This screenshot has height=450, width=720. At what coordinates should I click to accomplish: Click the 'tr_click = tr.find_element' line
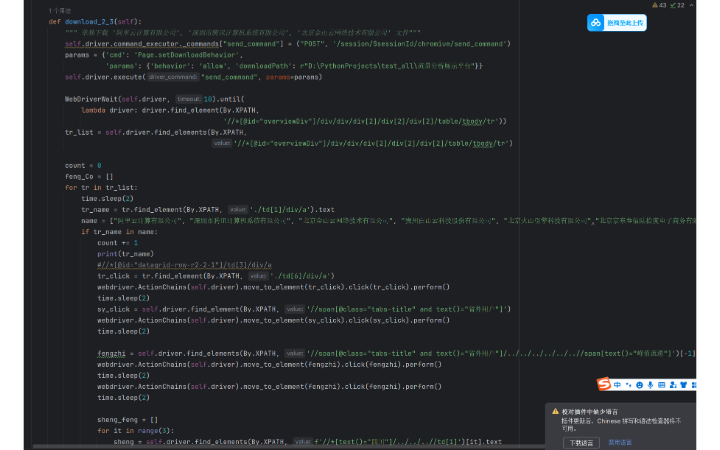click(216, 276)
